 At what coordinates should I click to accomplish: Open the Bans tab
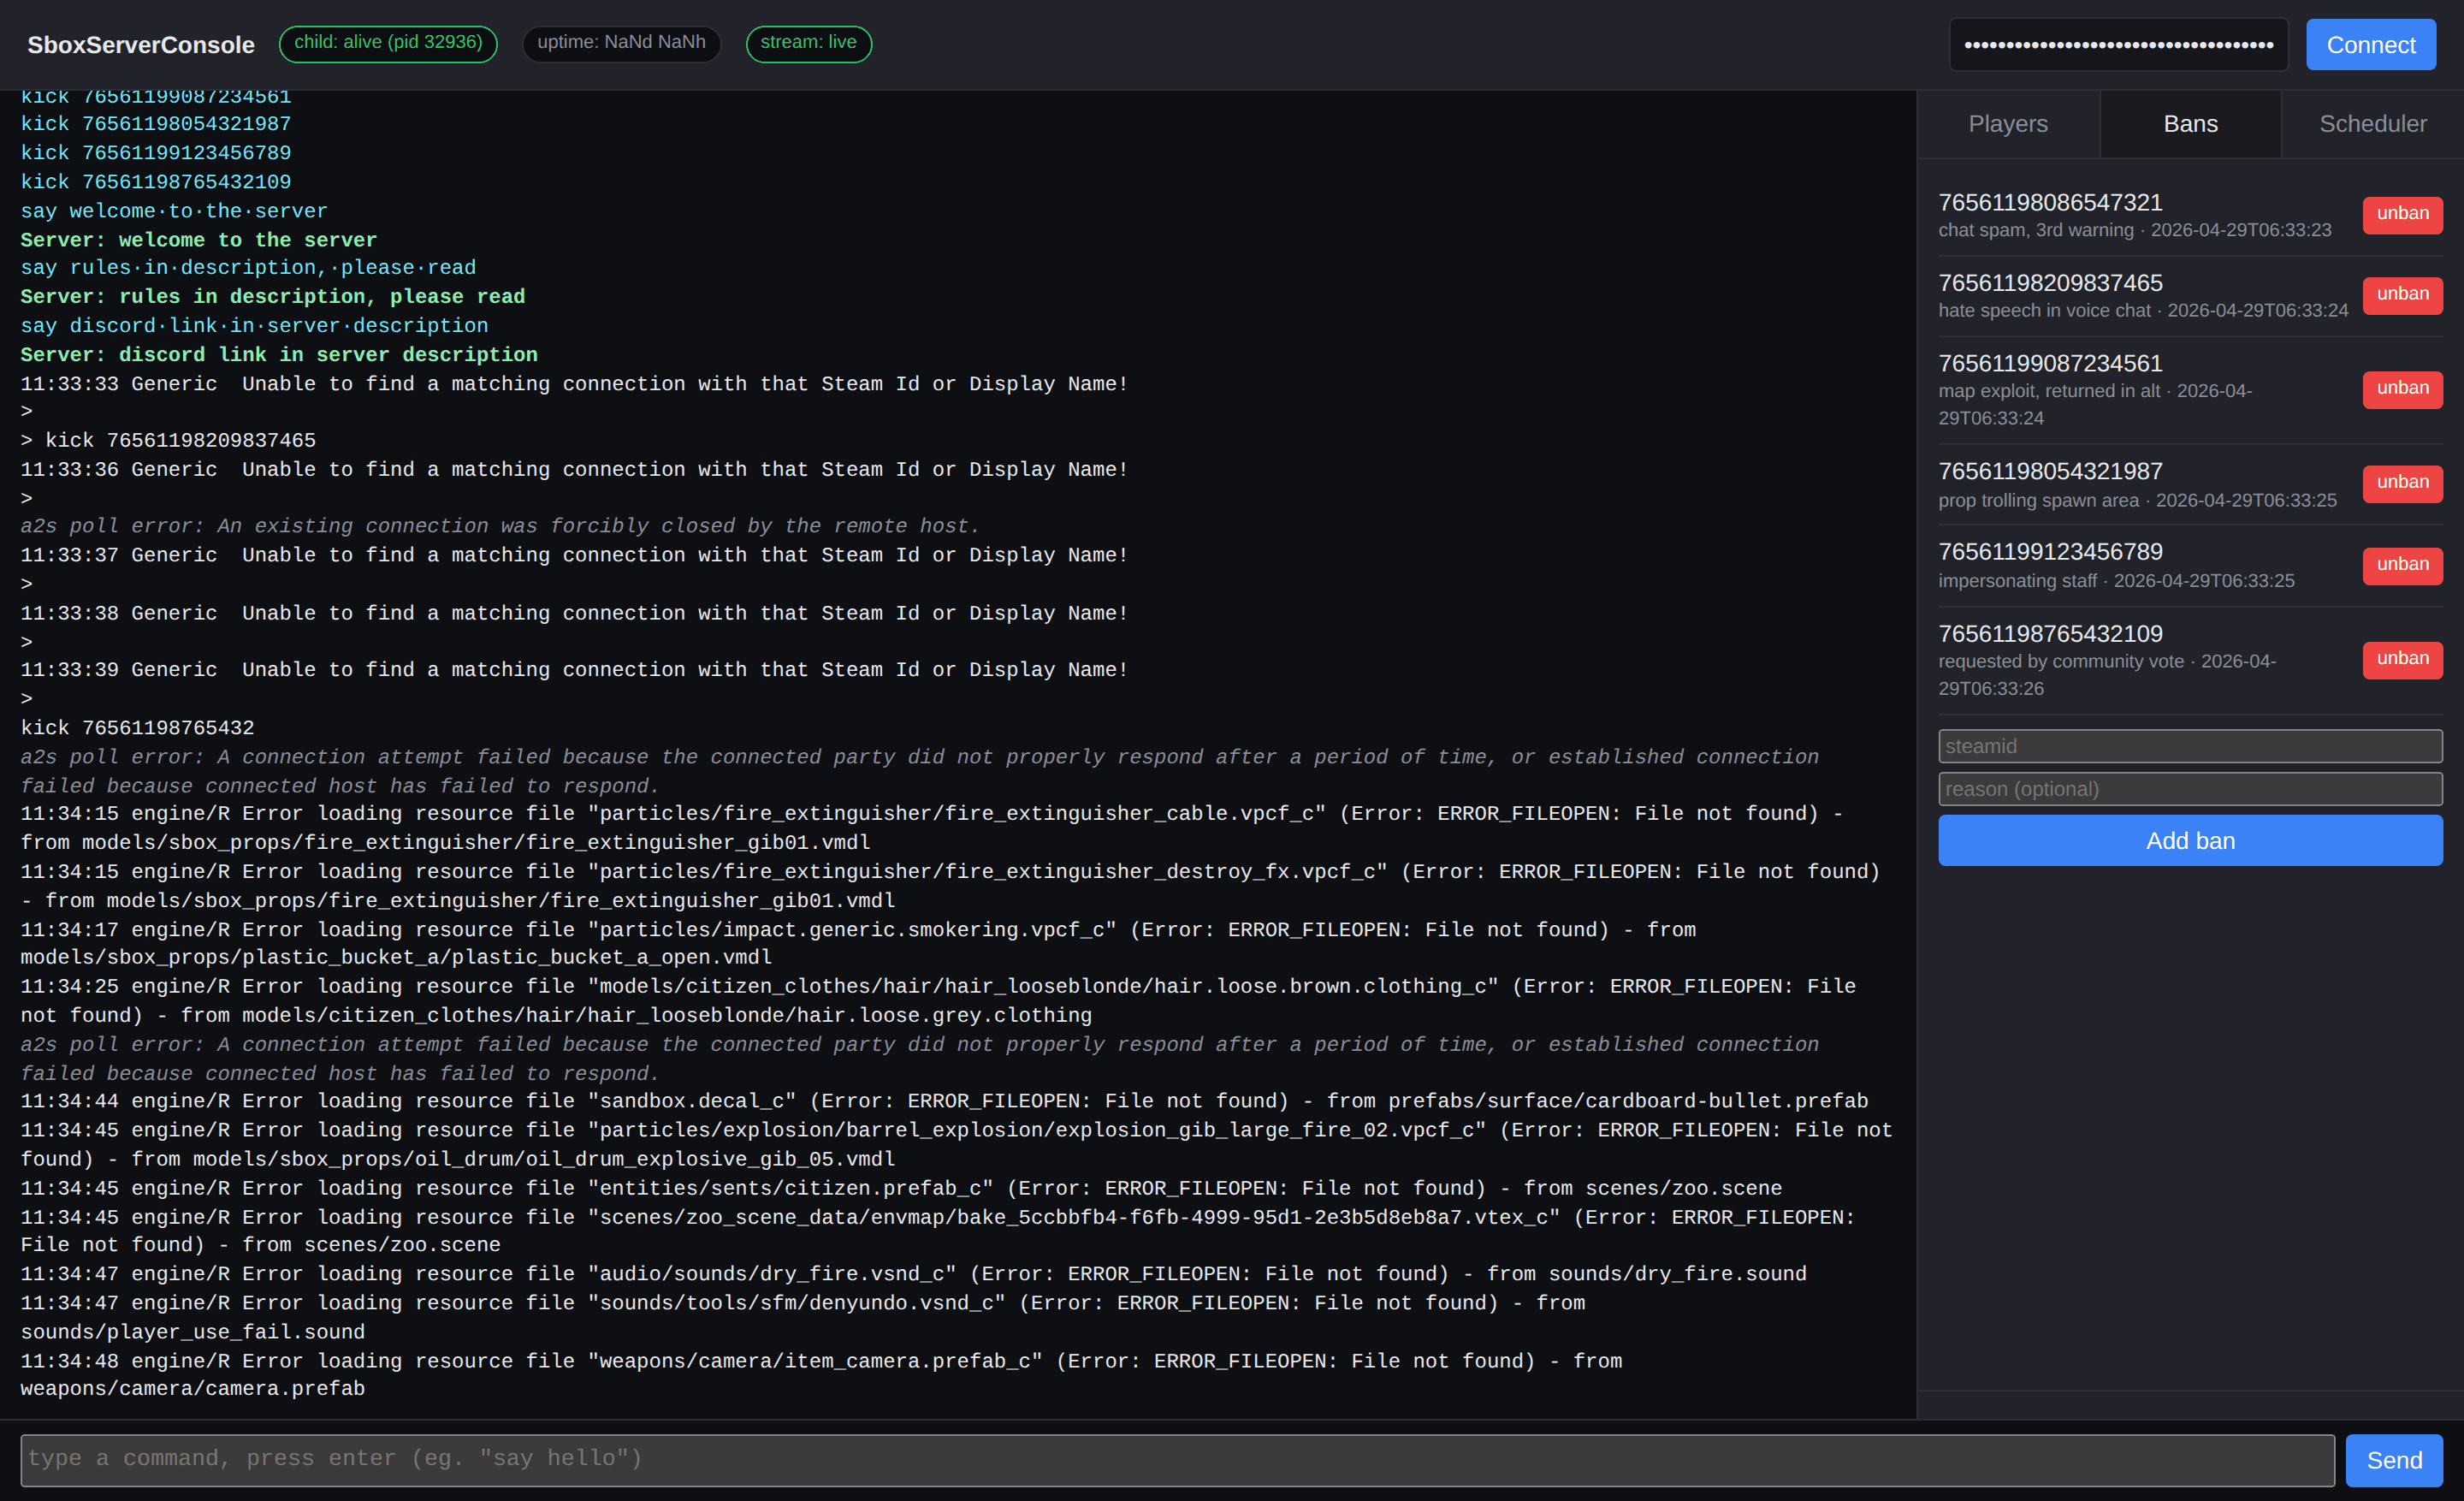[x=2190, y=124]
